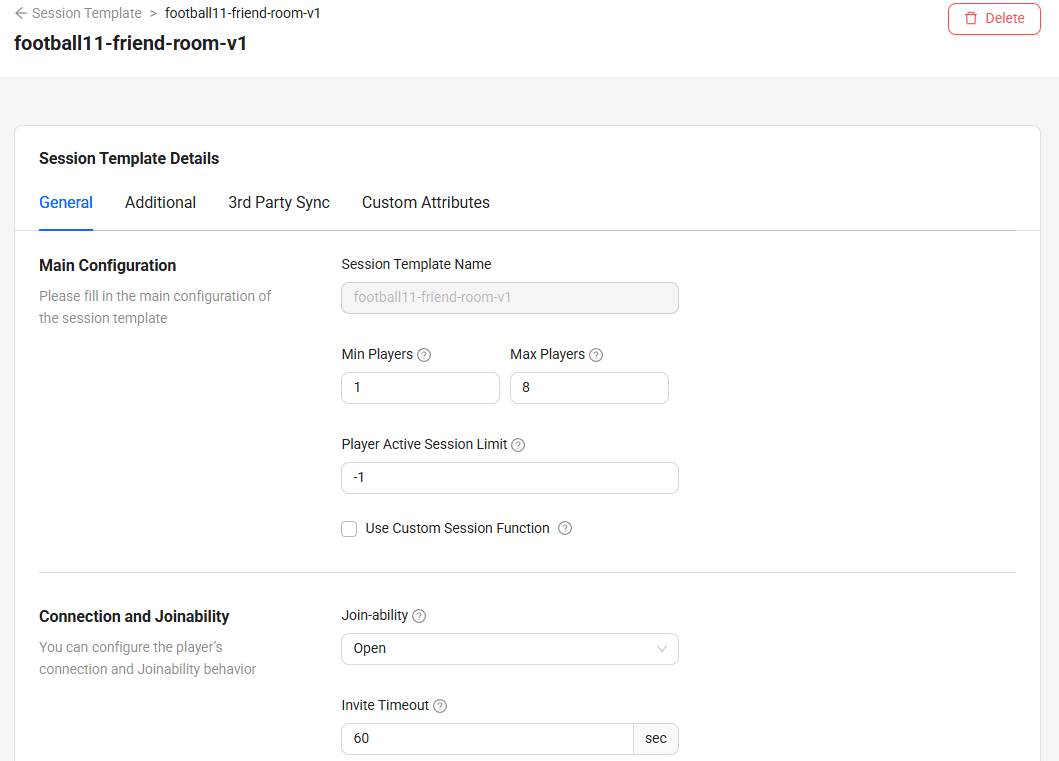Enable the Use Custom Session Function checkbox
The width and height of the screenshot is (1059, 761).
coord(349,529)
